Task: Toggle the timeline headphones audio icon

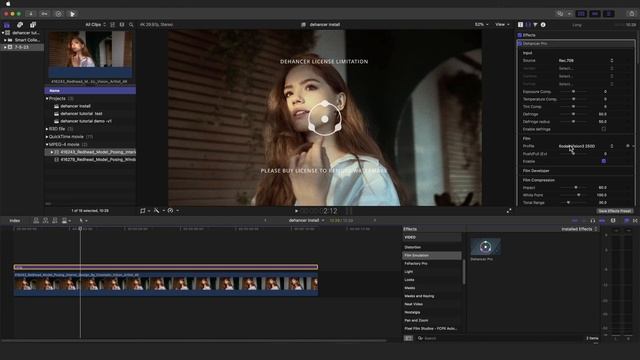Action: coord(593,220)
